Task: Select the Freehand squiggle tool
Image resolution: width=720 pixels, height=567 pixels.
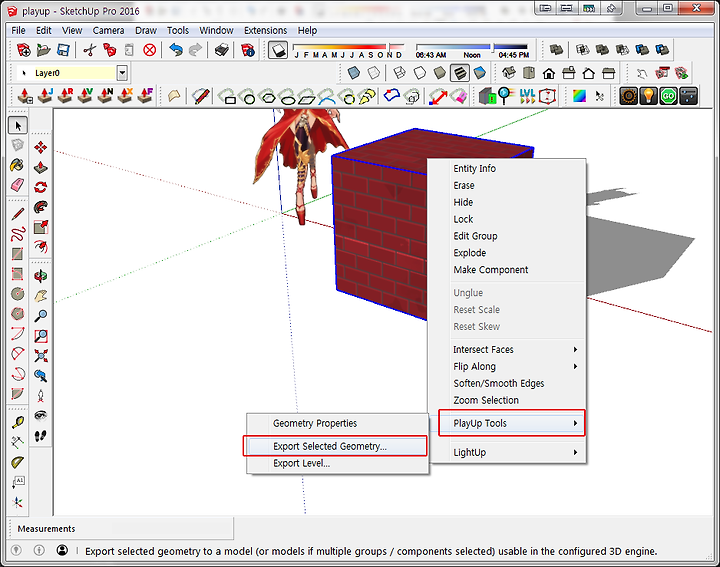Action: (17, 234)
